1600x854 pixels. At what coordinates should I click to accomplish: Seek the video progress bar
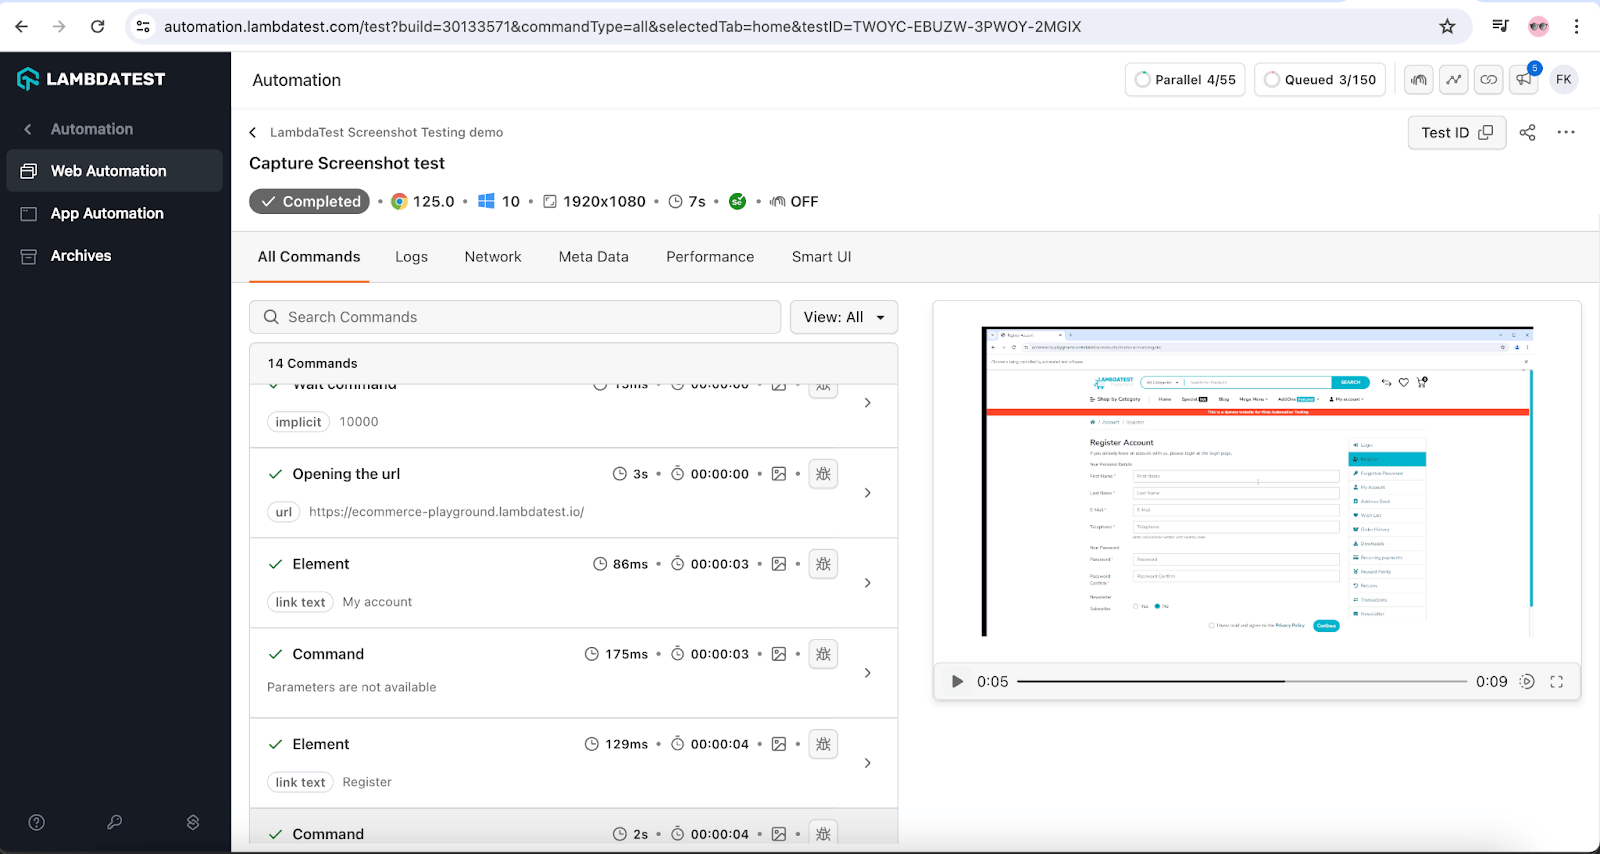[x=1242, y=681]
